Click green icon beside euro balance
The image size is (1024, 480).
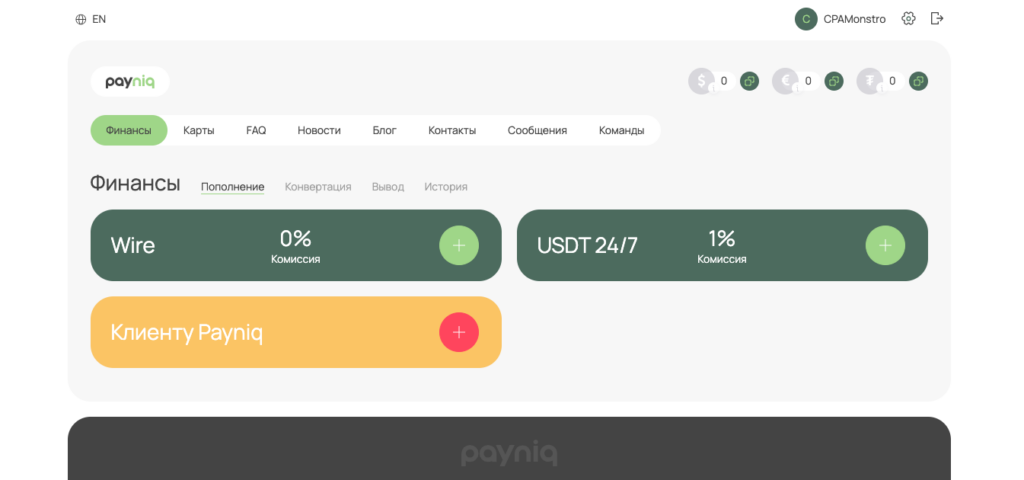pos(834,82)
